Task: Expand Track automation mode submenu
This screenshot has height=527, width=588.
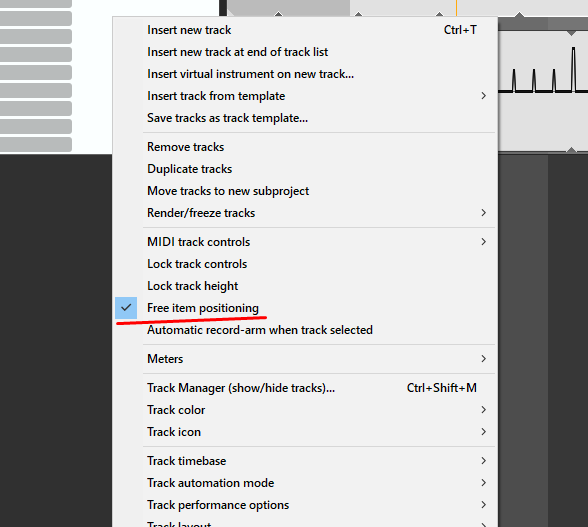Action: (305, 483)
